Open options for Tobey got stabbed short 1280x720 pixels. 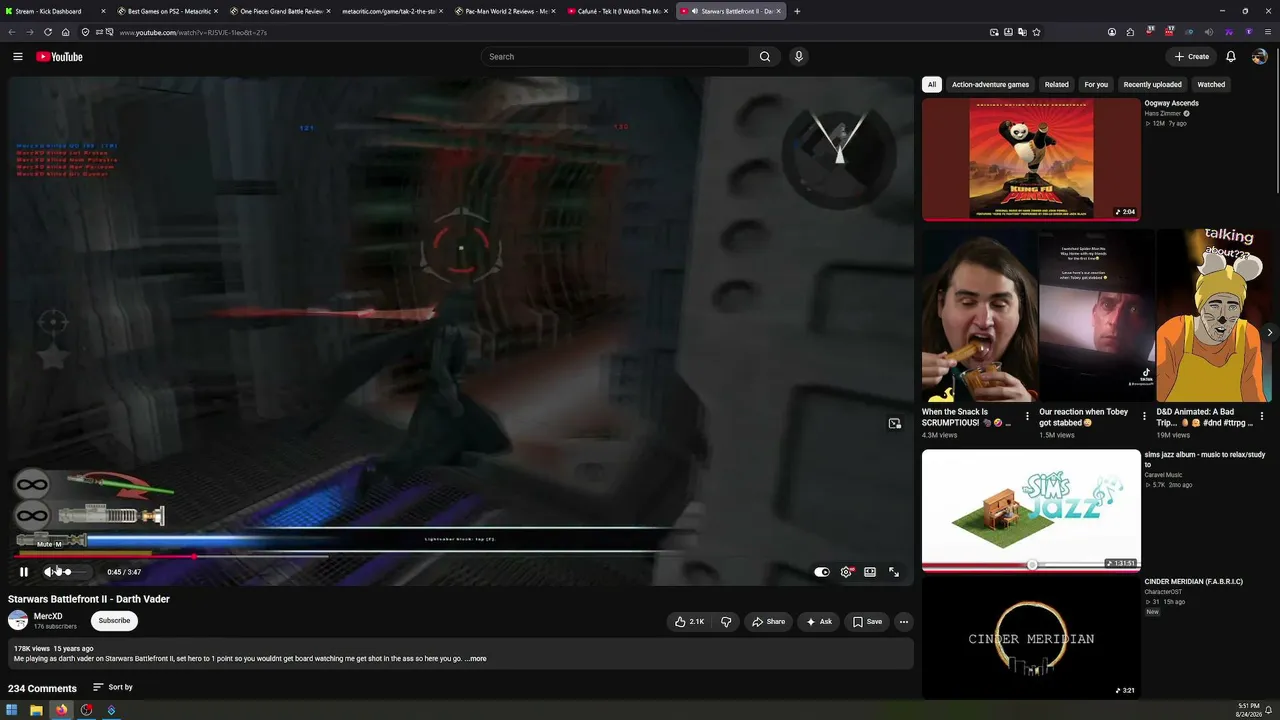coord(1144,416)
